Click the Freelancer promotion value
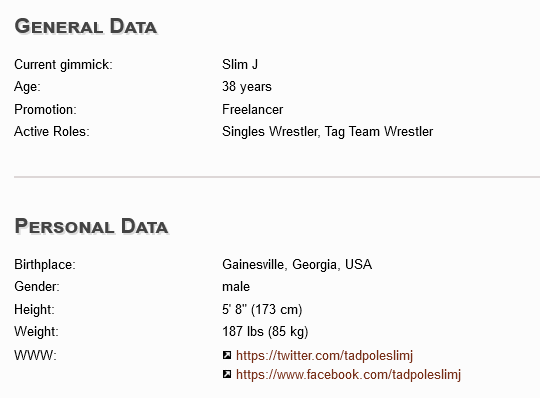 [252, 109]
